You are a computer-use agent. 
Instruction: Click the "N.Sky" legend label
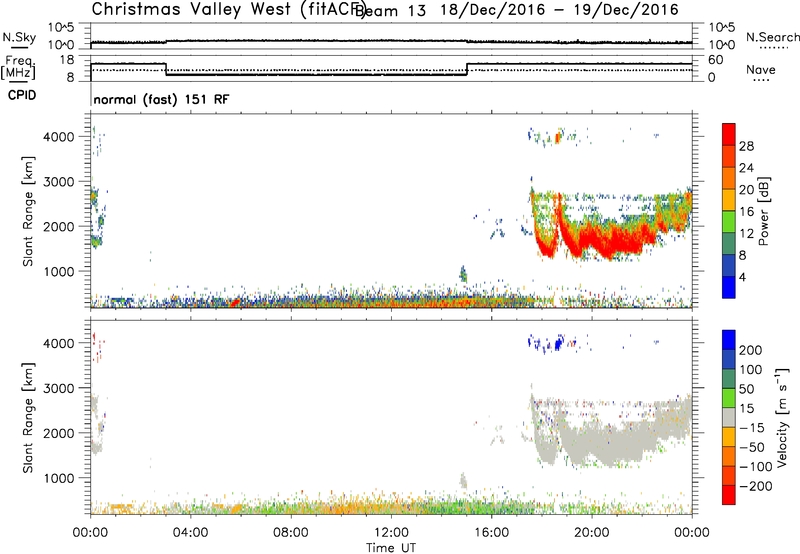pyautogui.click(x=19, y=37)
